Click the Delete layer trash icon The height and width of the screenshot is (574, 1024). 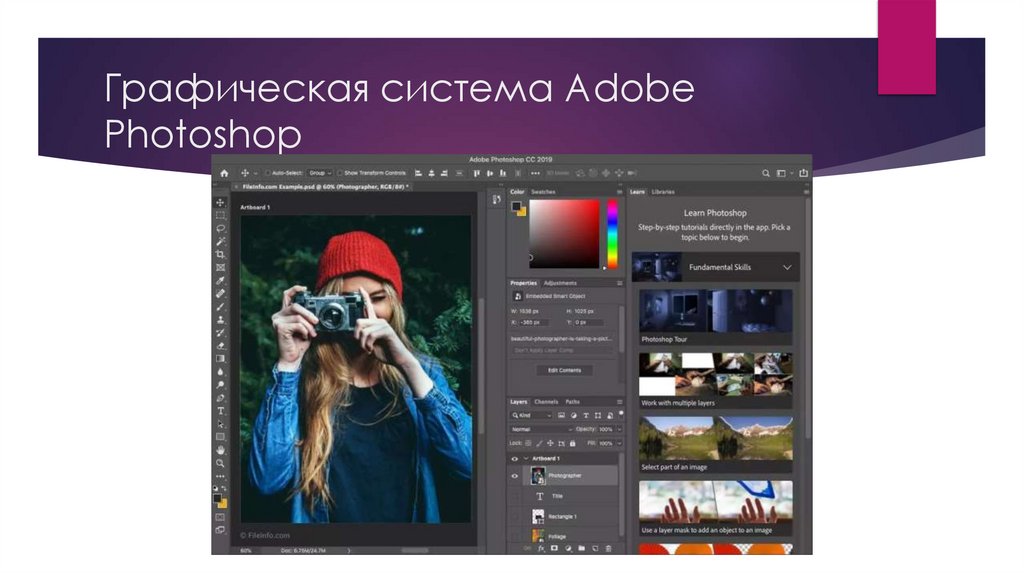click(609, 549)
